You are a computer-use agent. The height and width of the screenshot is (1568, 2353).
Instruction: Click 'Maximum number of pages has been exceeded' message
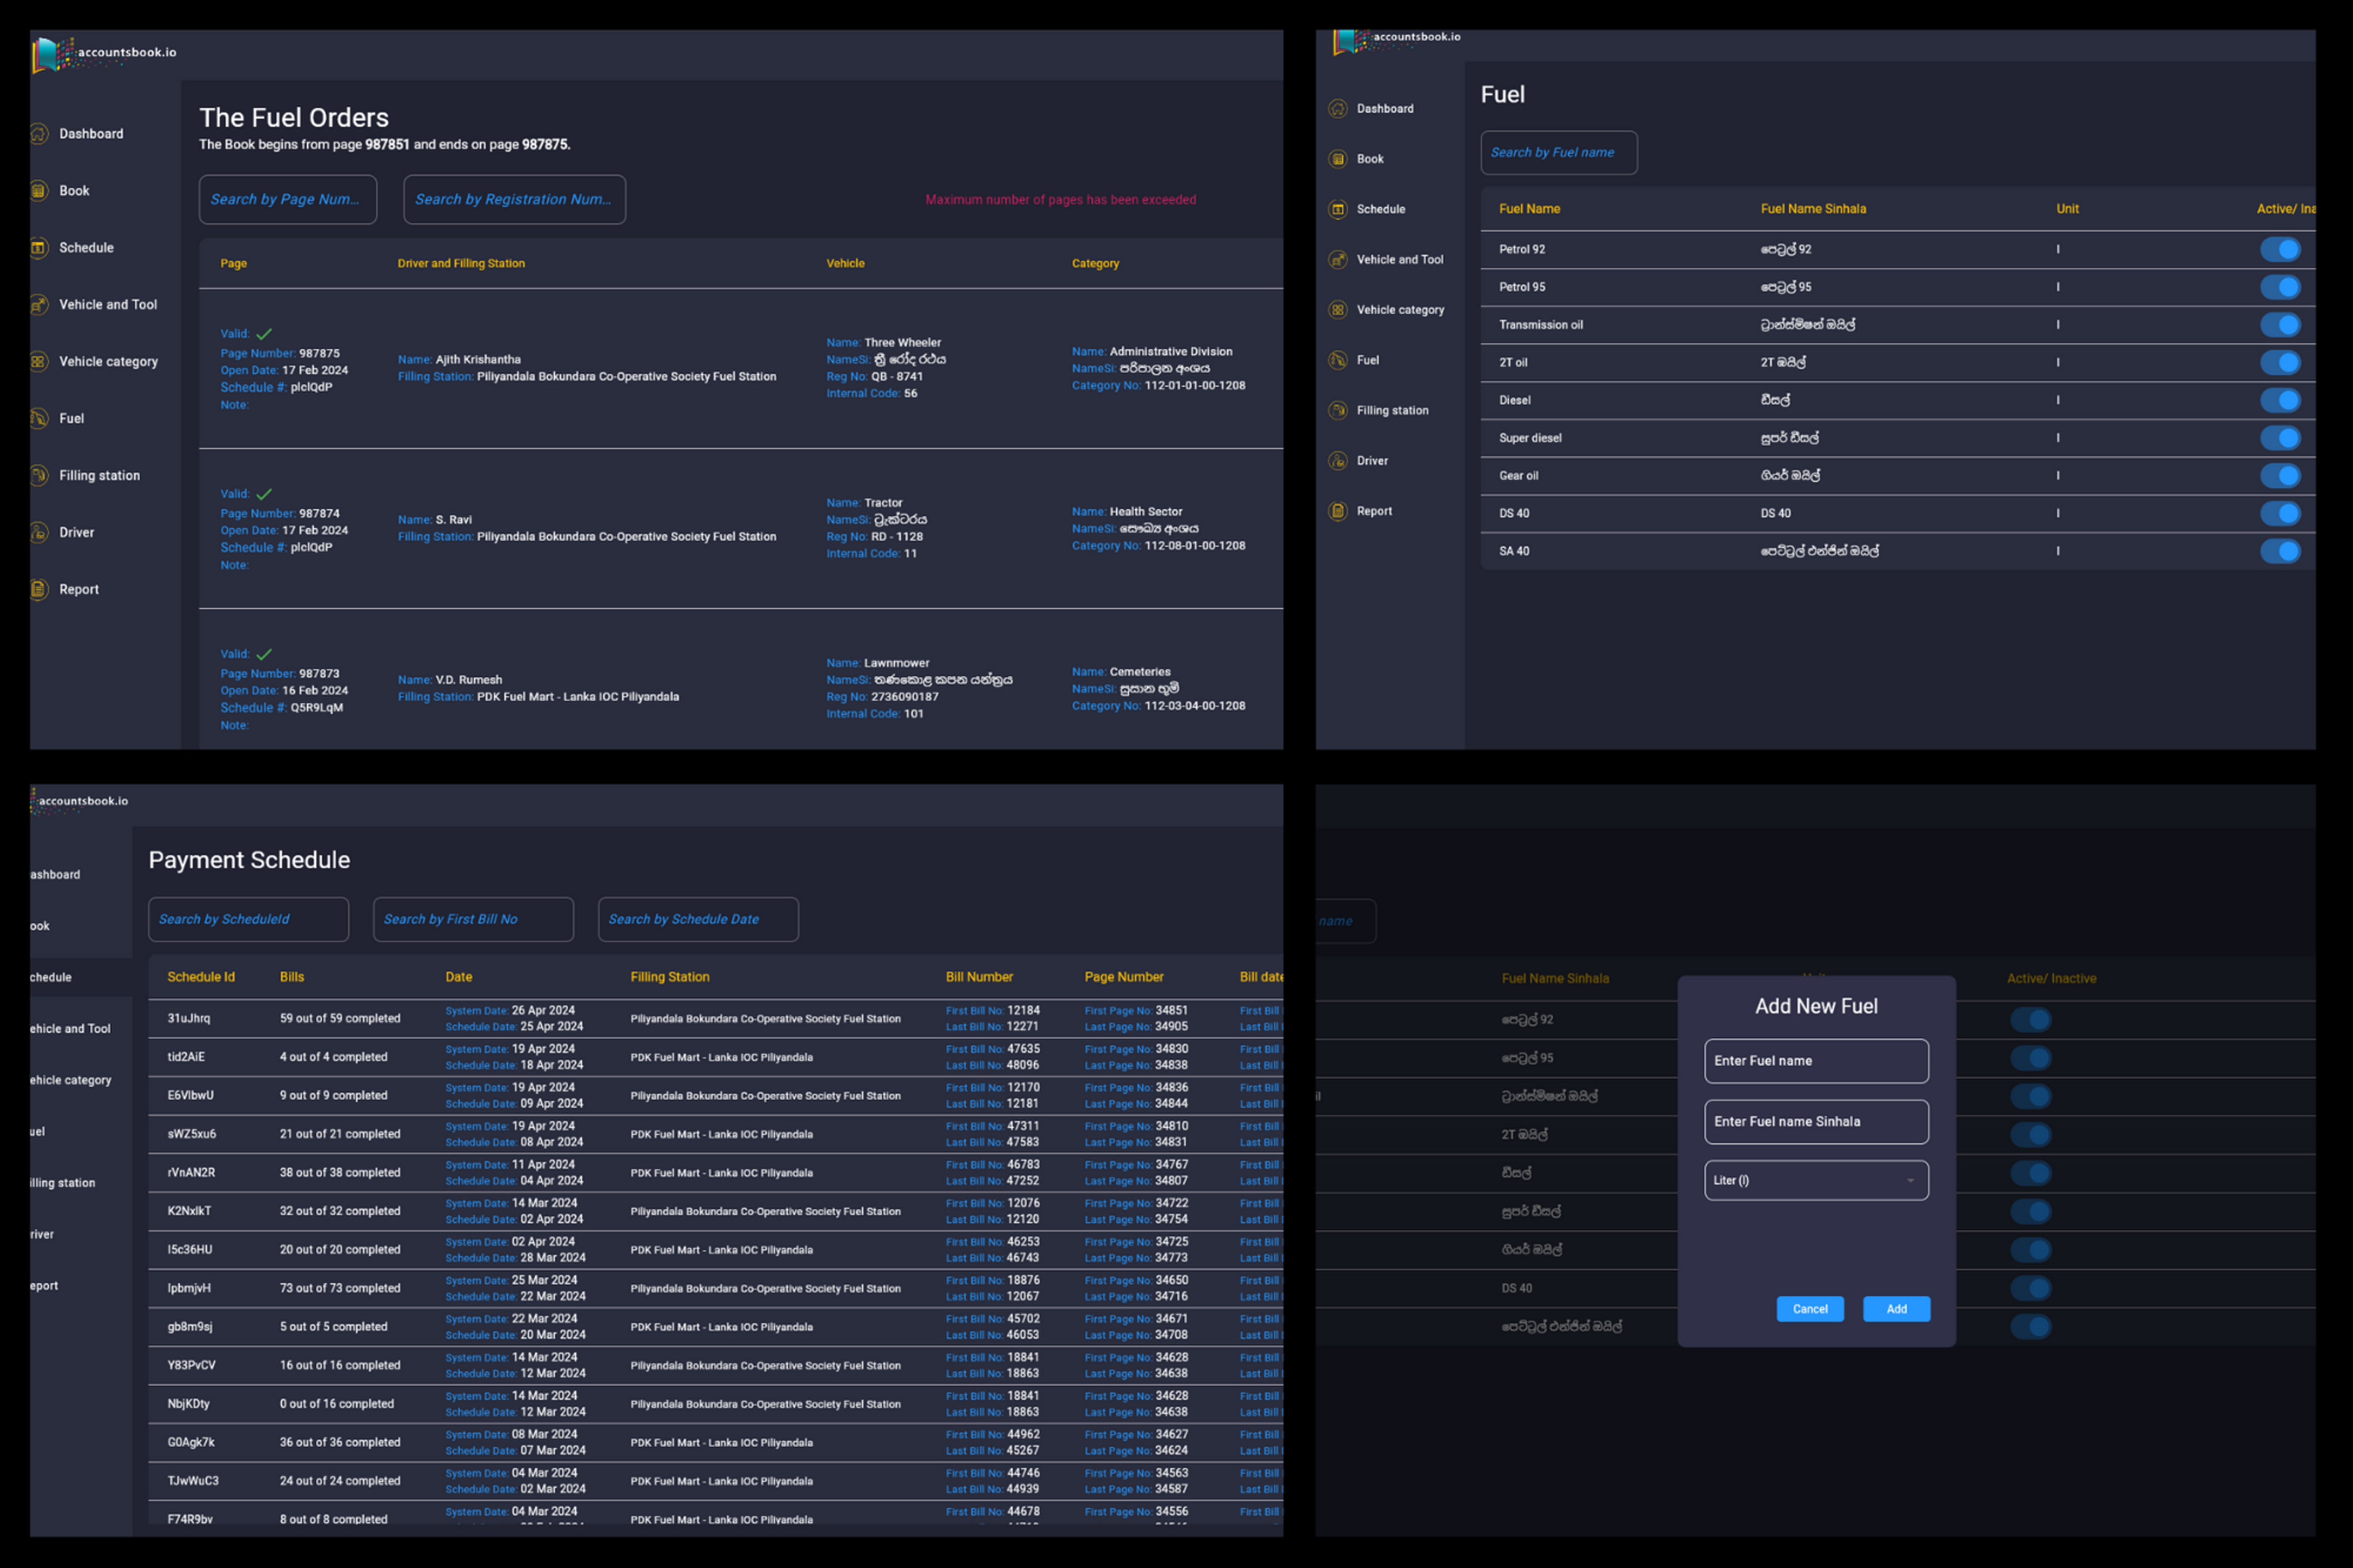pyautogui.click(x=1060, y=200)
